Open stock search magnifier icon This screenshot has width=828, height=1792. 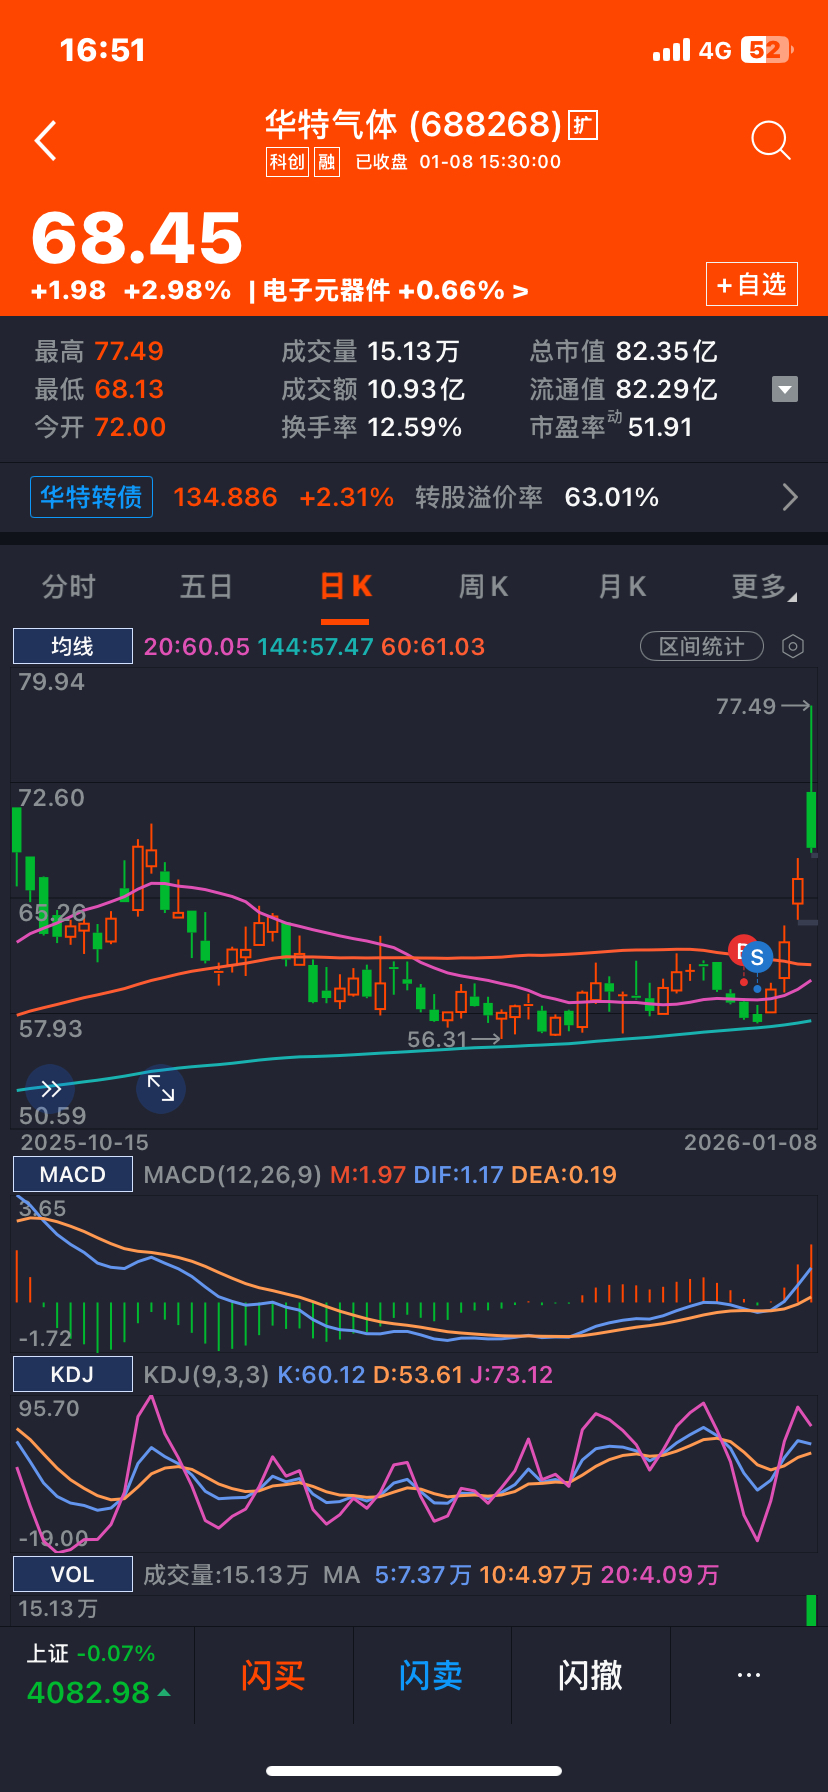[770, 141]
